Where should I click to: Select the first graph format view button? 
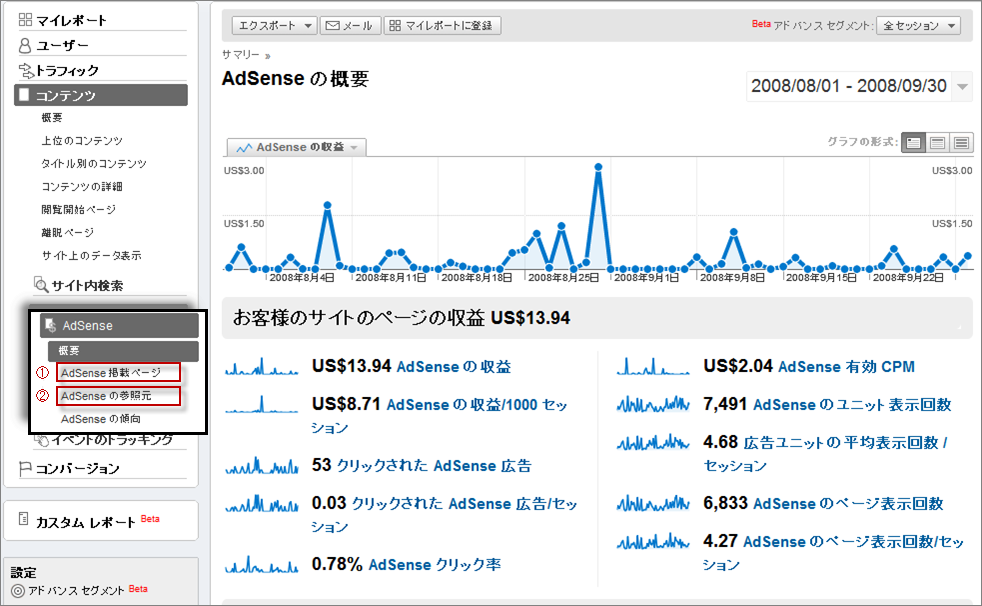point(913,143)
